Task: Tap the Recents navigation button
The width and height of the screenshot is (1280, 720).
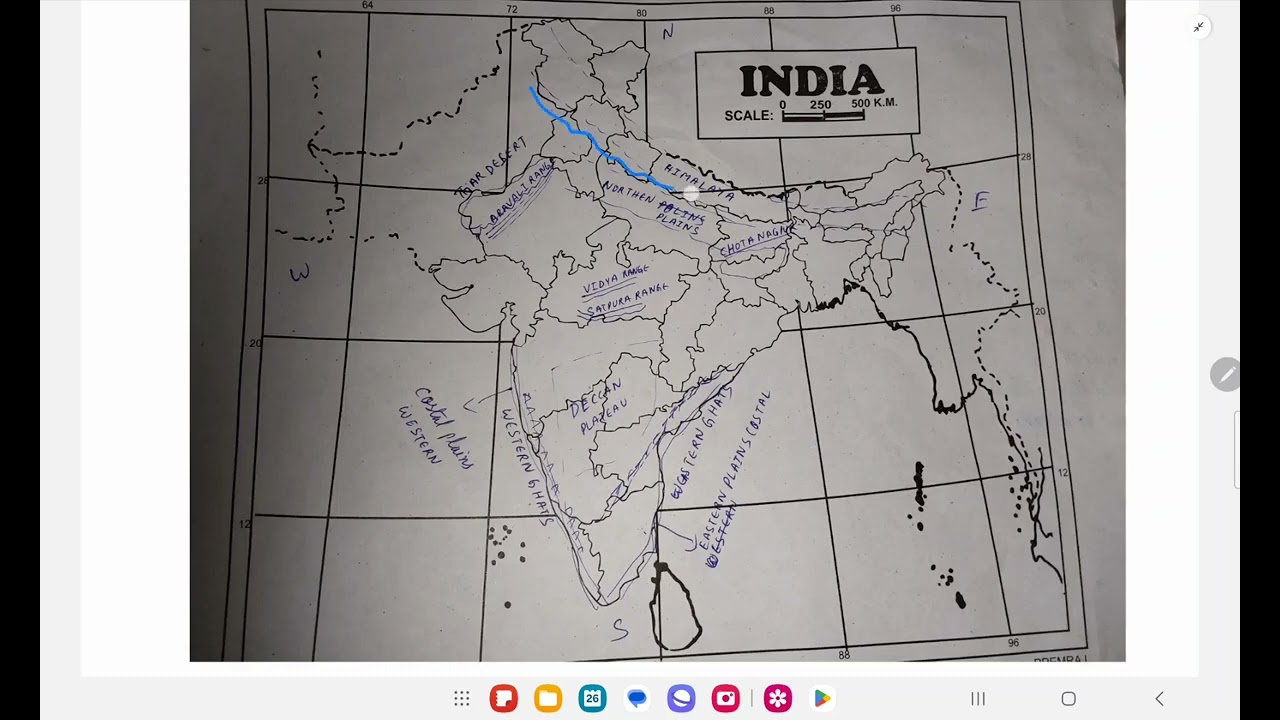Action: click(x=978, y=699)
